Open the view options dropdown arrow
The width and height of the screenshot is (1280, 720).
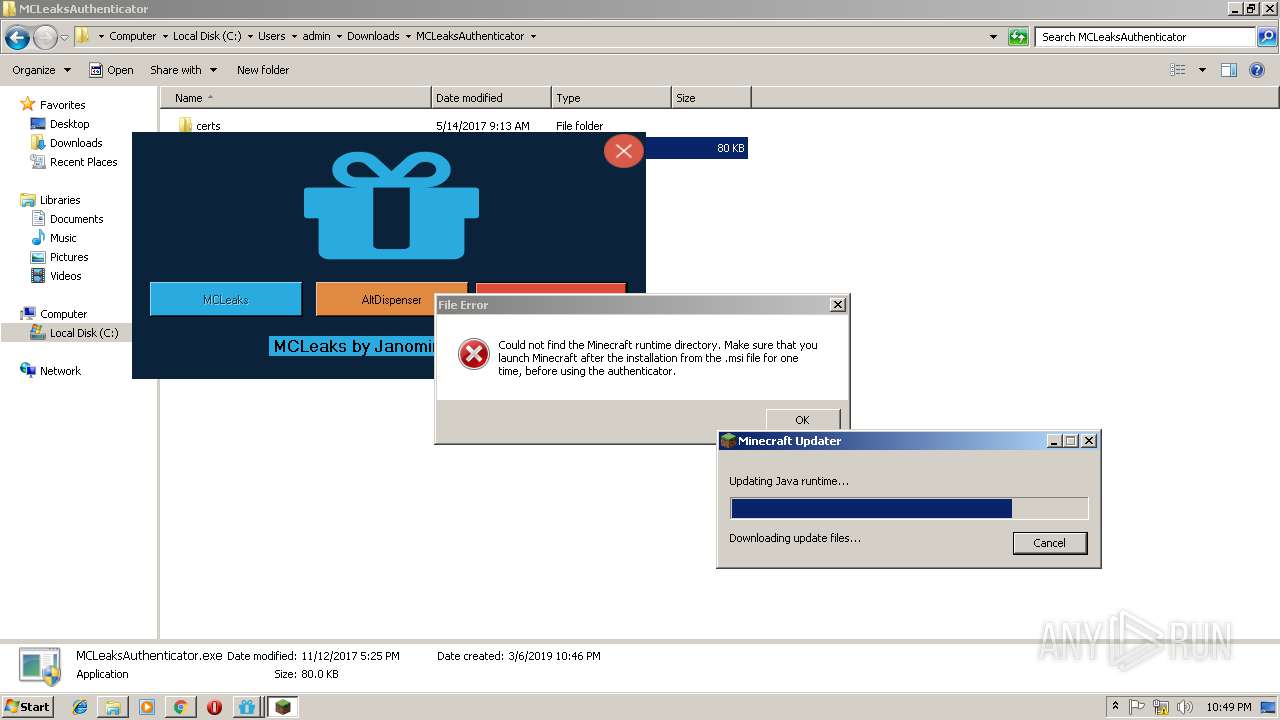coord(1202,70)
